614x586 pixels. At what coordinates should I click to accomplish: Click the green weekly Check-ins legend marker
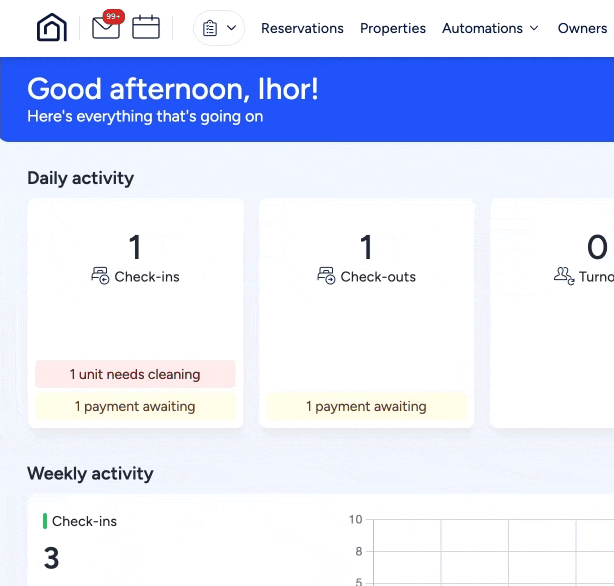click(x=45, y=521)
